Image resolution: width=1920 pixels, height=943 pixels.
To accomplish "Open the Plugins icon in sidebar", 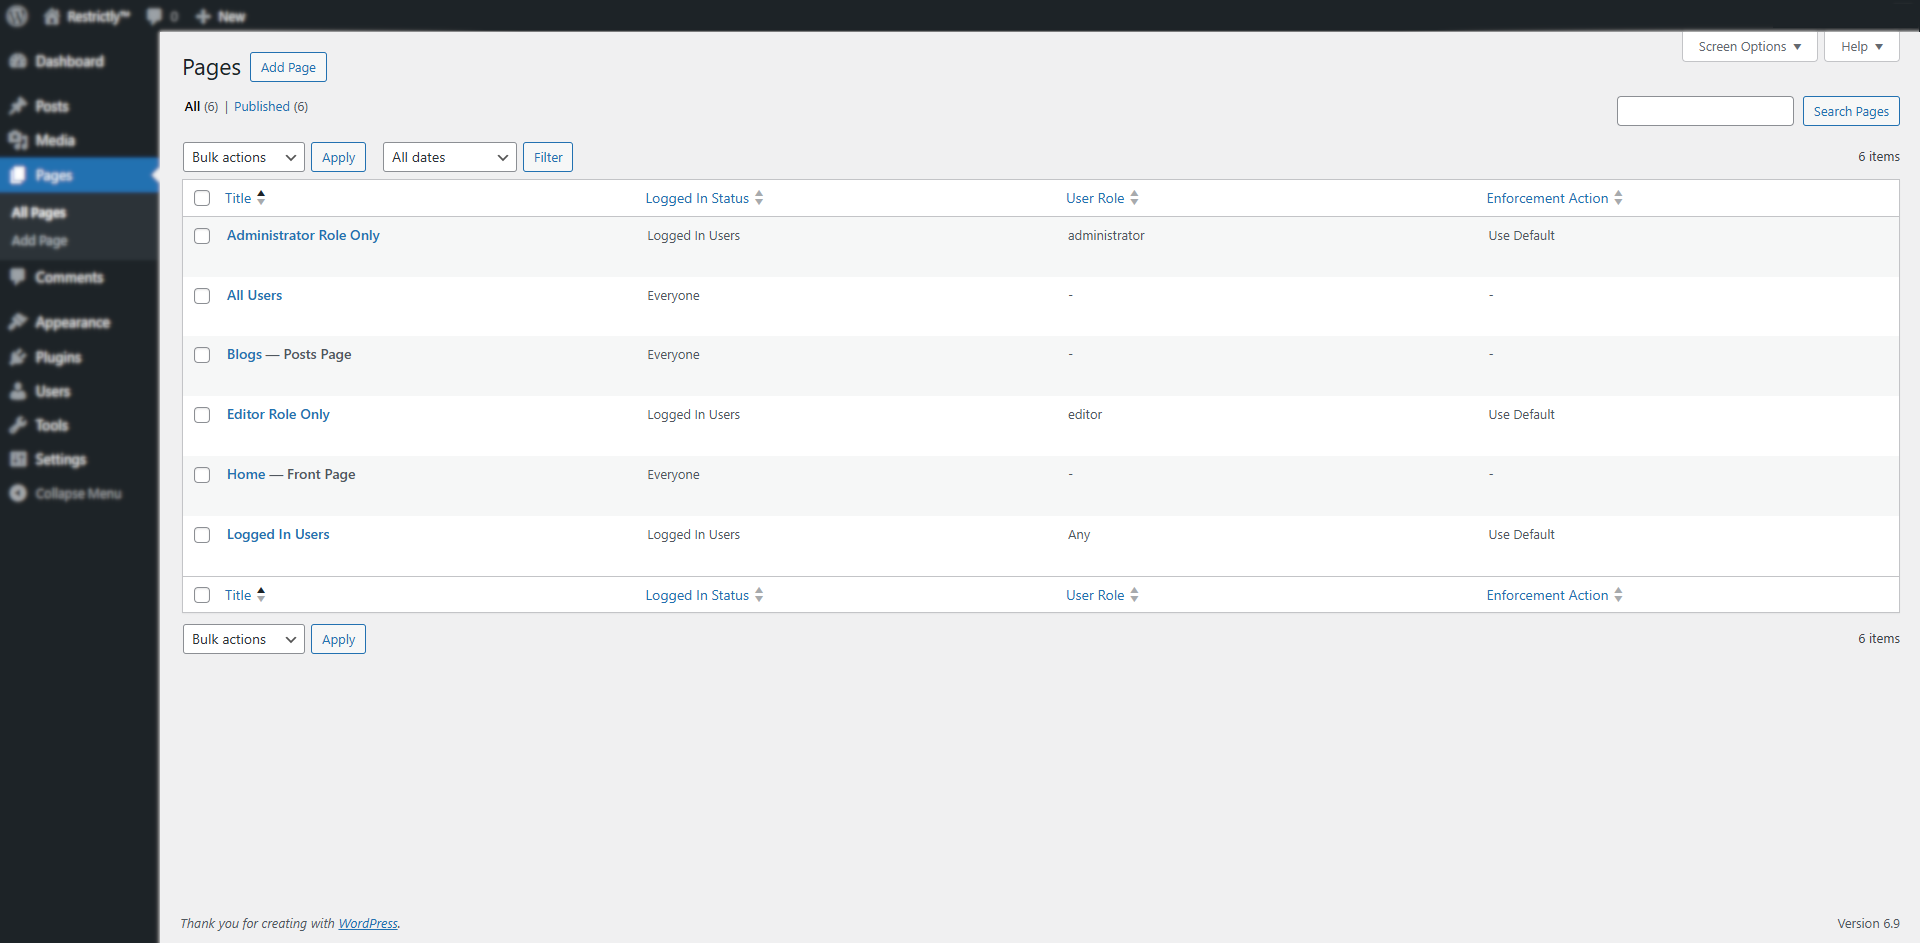I will pos(18,358).
